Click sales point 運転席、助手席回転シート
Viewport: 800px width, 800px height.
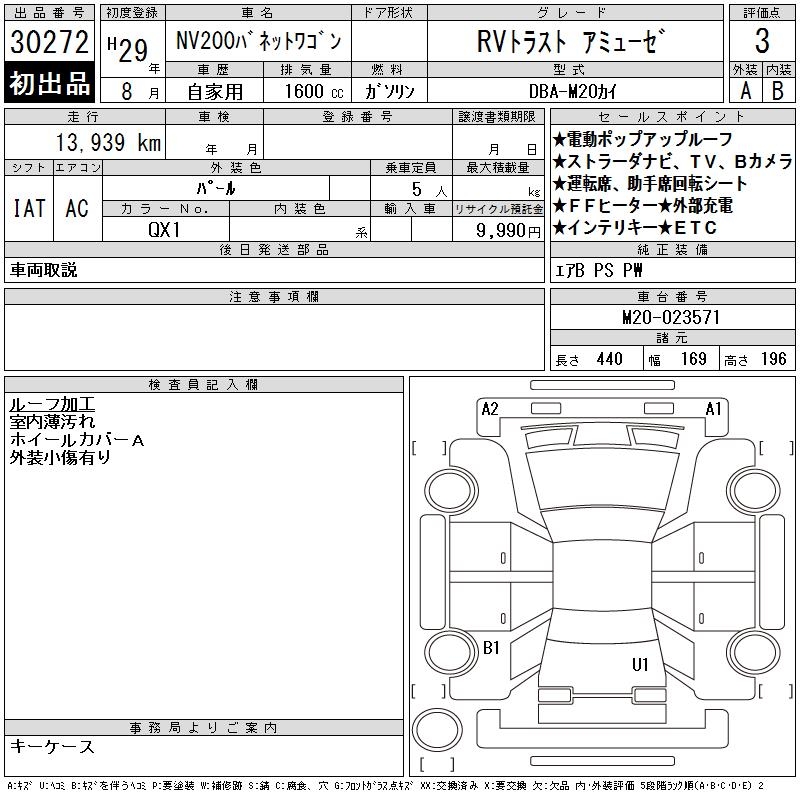pyautogui.click(x=650, y=183)
